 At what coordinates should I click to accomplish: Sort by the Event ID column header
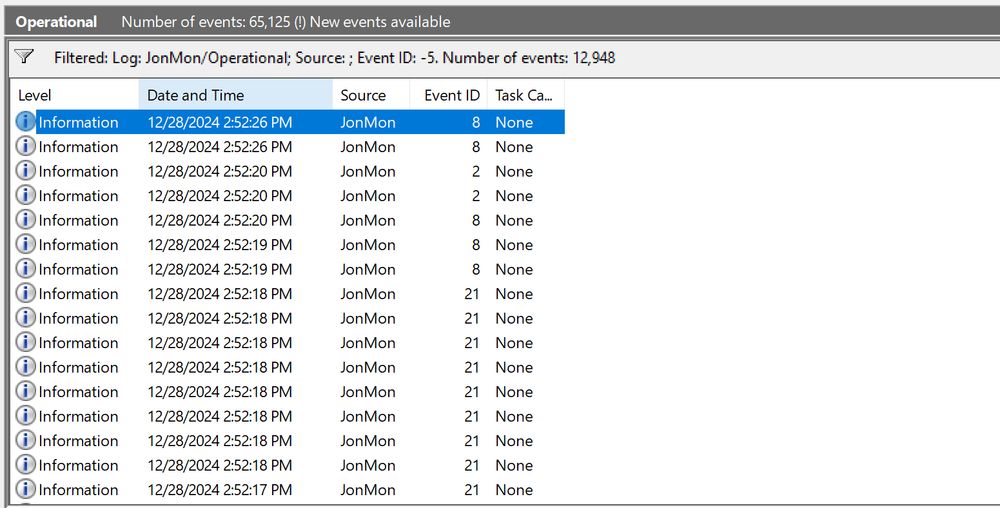pos(448,95)
